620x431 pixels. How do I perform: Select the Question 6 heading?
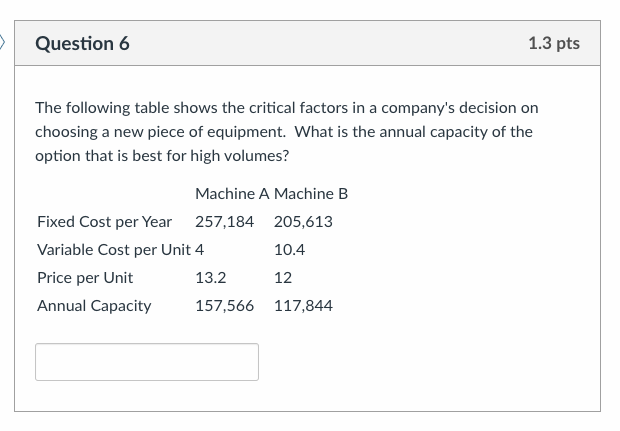pos(82,44)
